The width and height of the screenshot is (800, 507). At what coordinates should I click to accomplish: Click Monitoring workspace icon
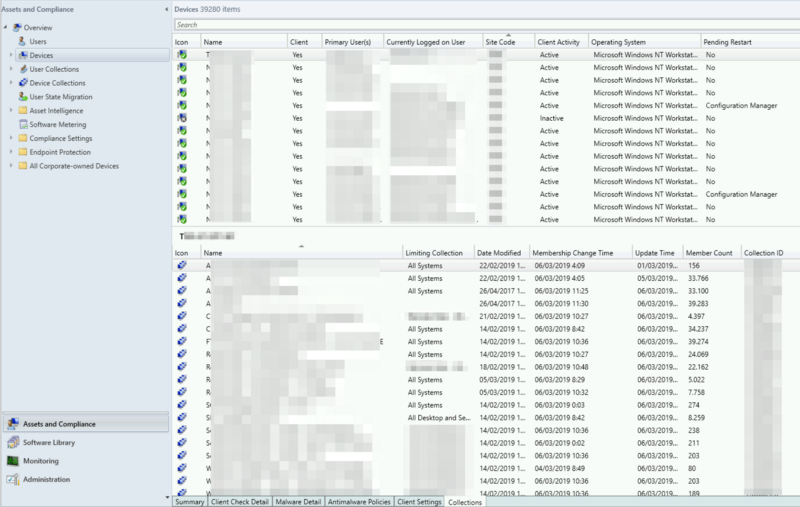pos(13,461)
